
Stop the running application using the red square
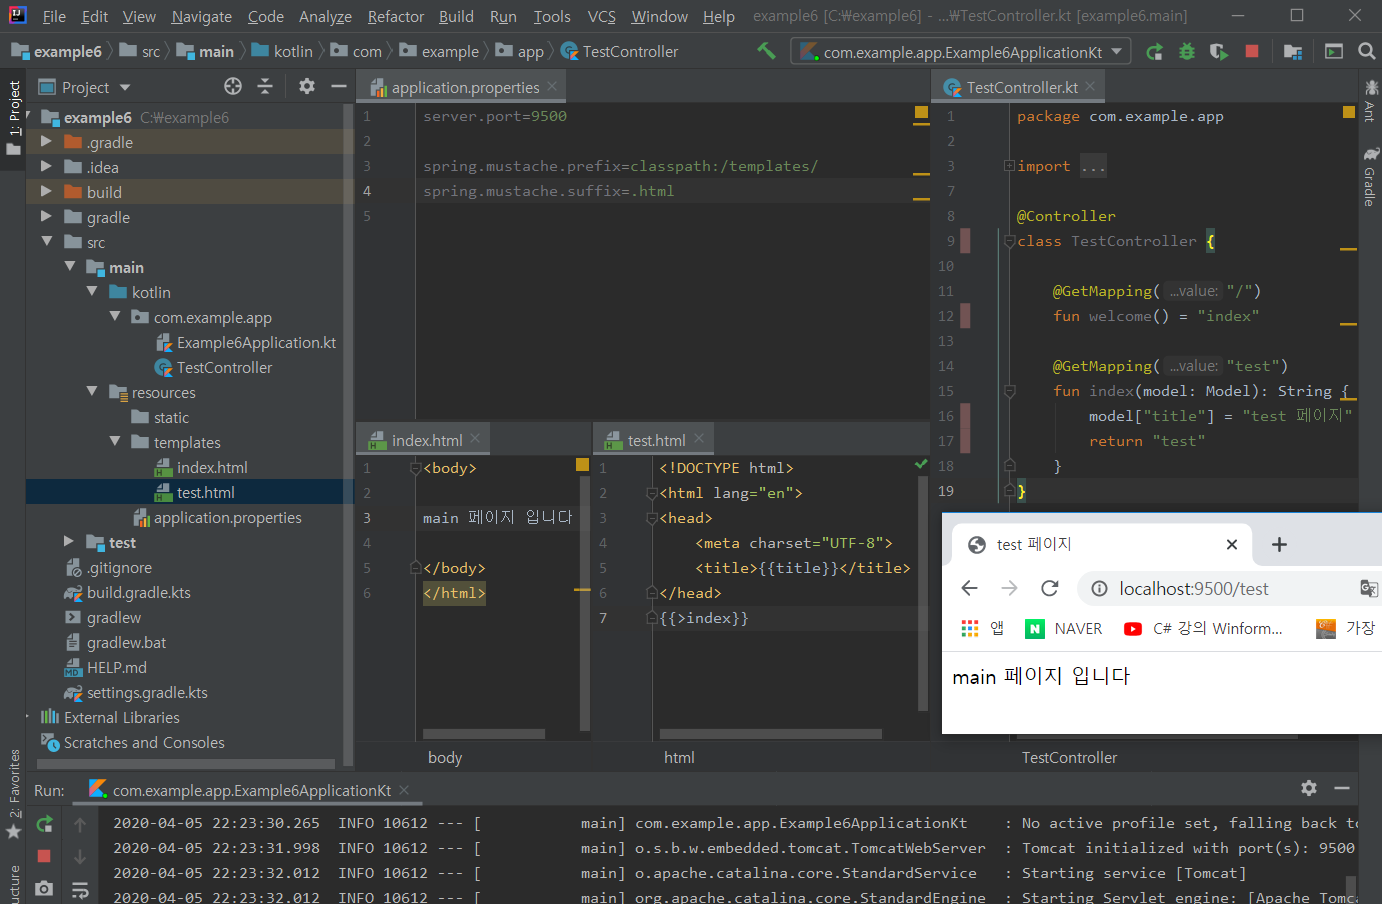1252,51
